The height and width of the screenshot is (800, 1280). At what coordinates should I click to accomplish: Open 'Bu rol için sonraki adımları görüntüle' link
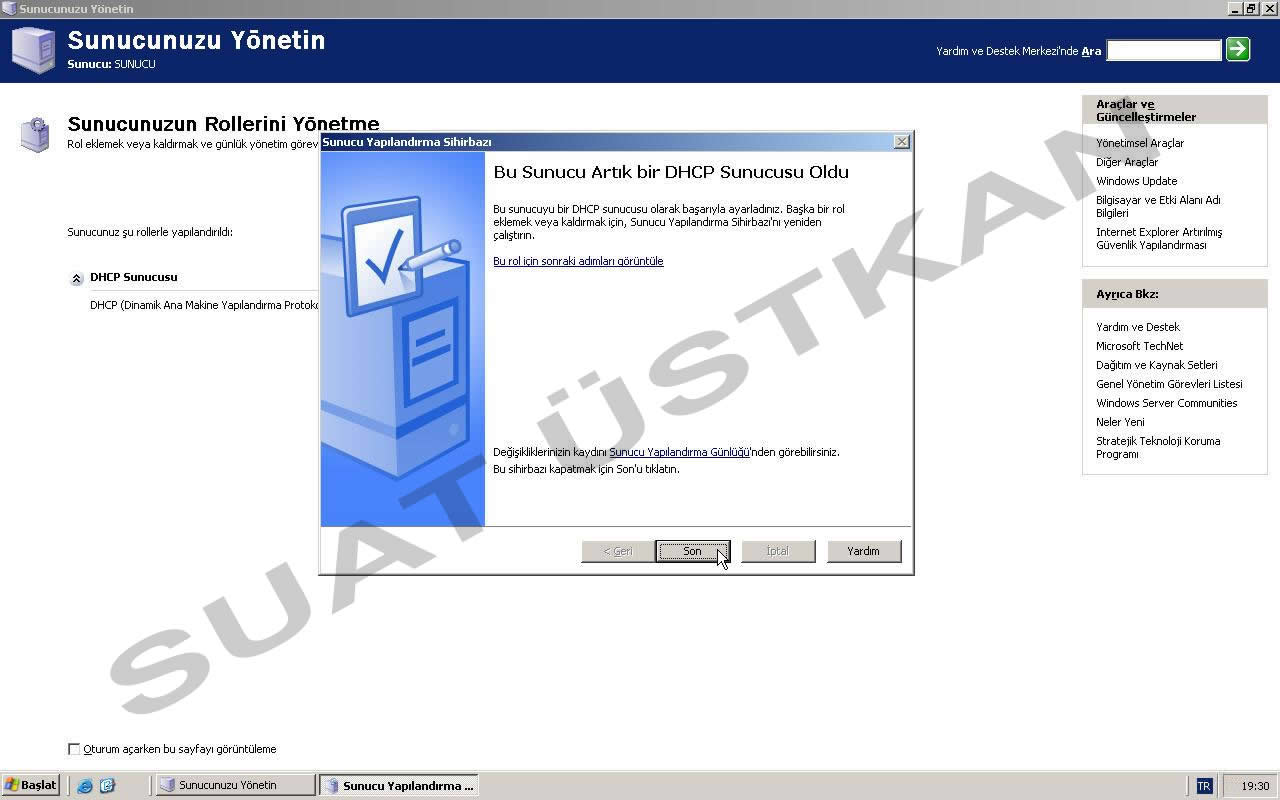point(578,261)
